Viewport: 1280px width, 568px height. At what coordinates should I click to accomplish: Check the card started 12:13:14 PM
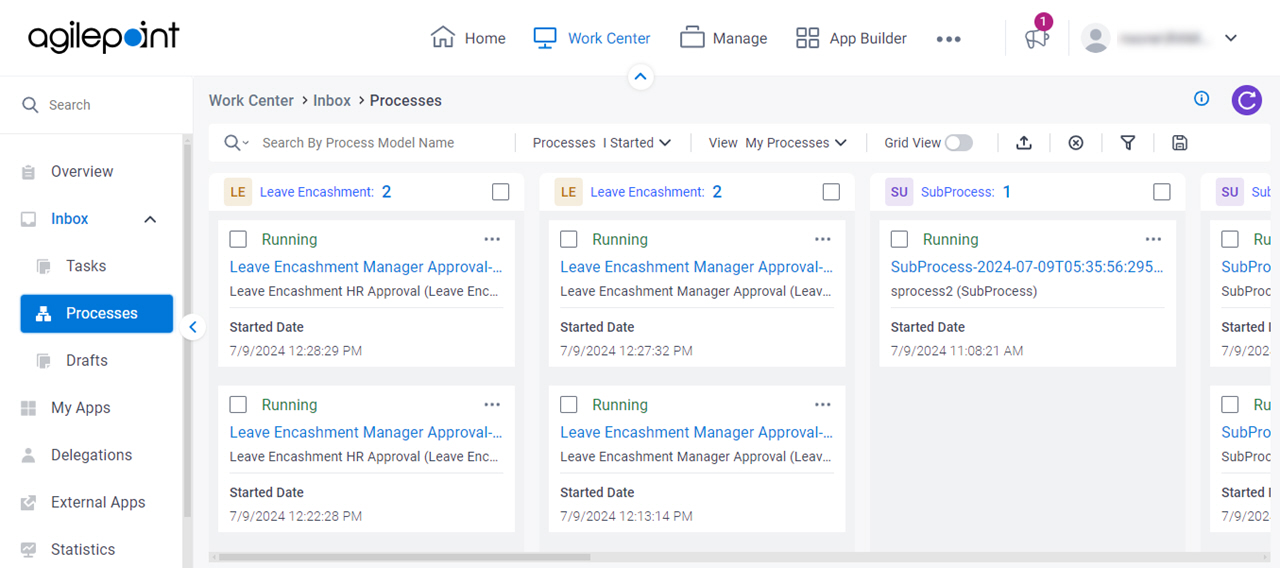click(x=569, y=404)
